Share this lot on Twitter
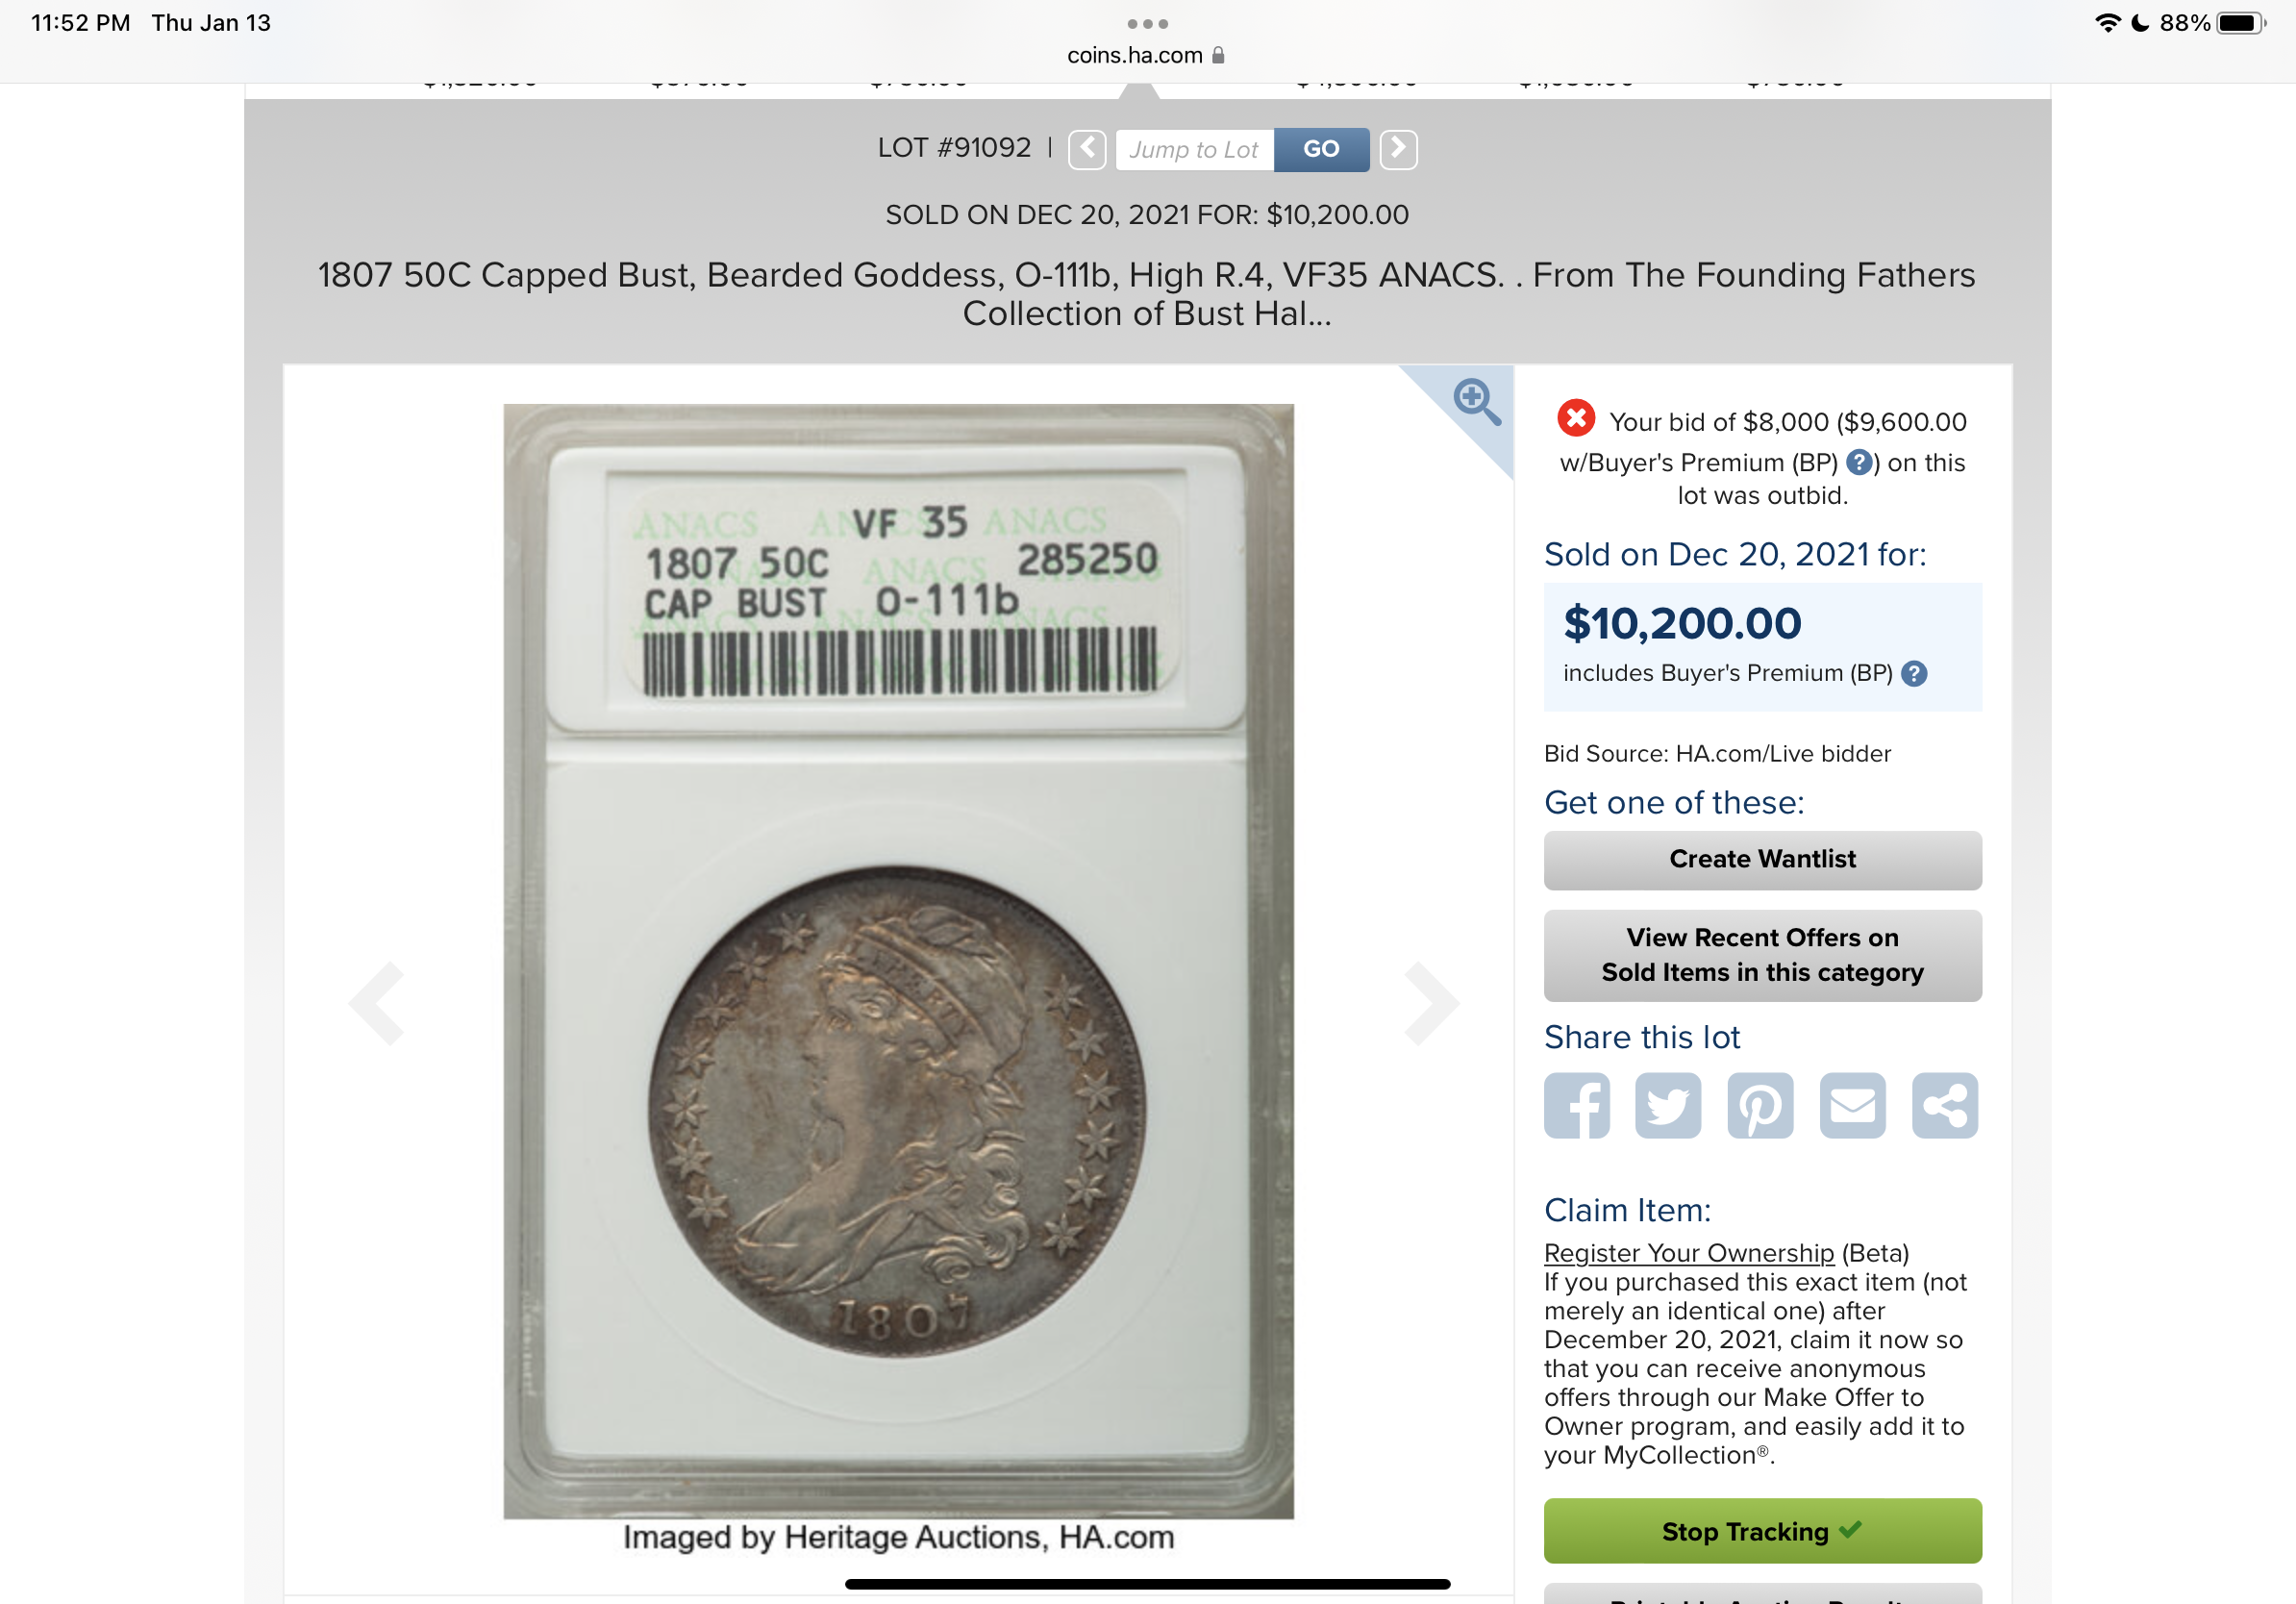The width and height of the screenshot is (2296, 1604). pyautogui.click(x=1668, y=1105)
